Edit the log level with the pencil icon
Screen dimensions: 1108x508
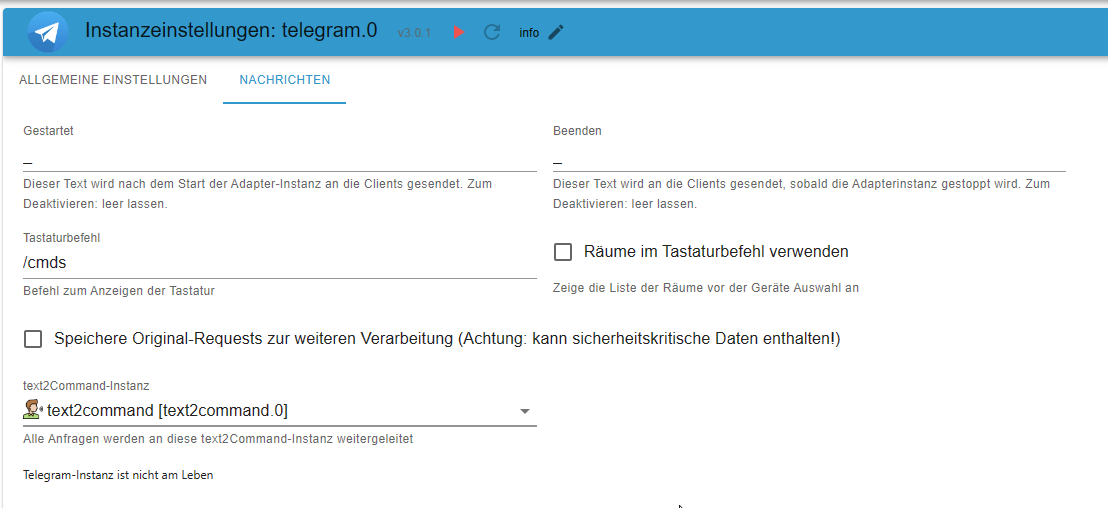pyautogui.click(x=557, y=32)
